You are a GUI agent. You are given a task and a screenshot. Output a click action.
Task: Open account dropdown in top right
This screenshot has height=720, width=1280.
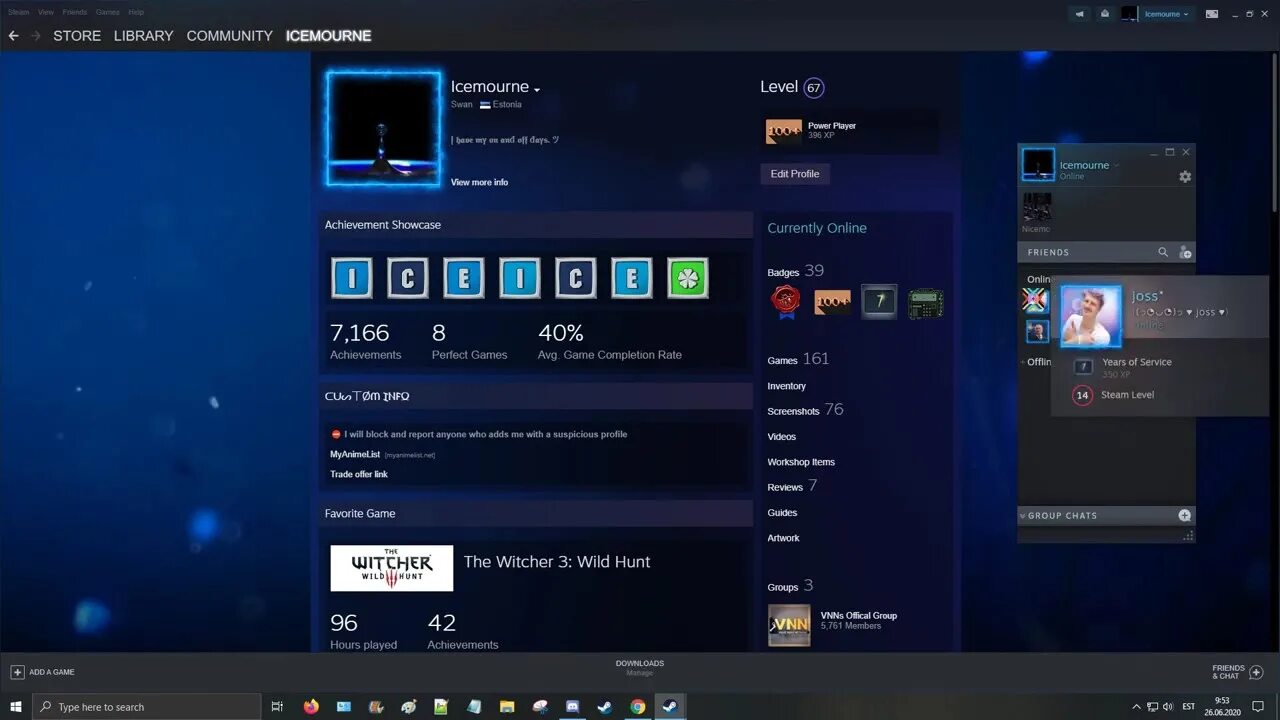(1166, 14)
